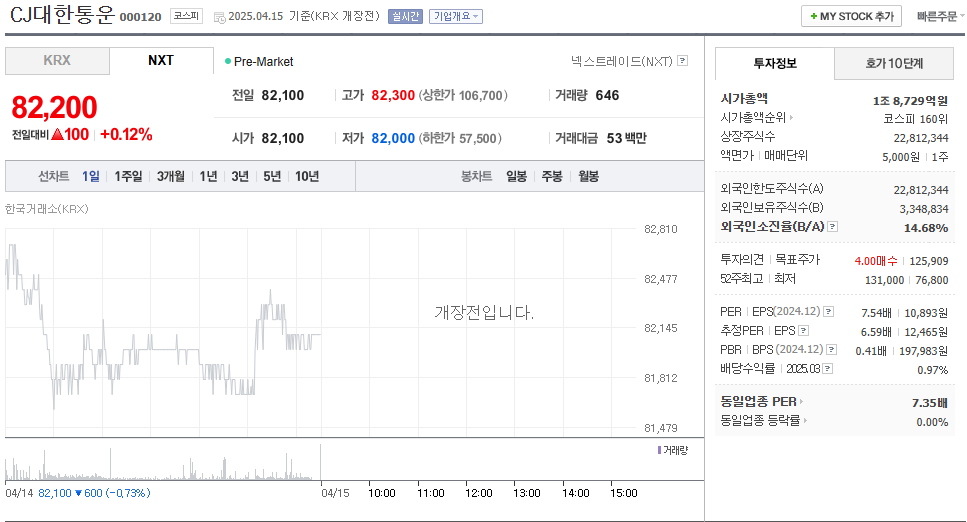Open the 기업개요 dropdown
967x522 pixels.
coord(456,17)
